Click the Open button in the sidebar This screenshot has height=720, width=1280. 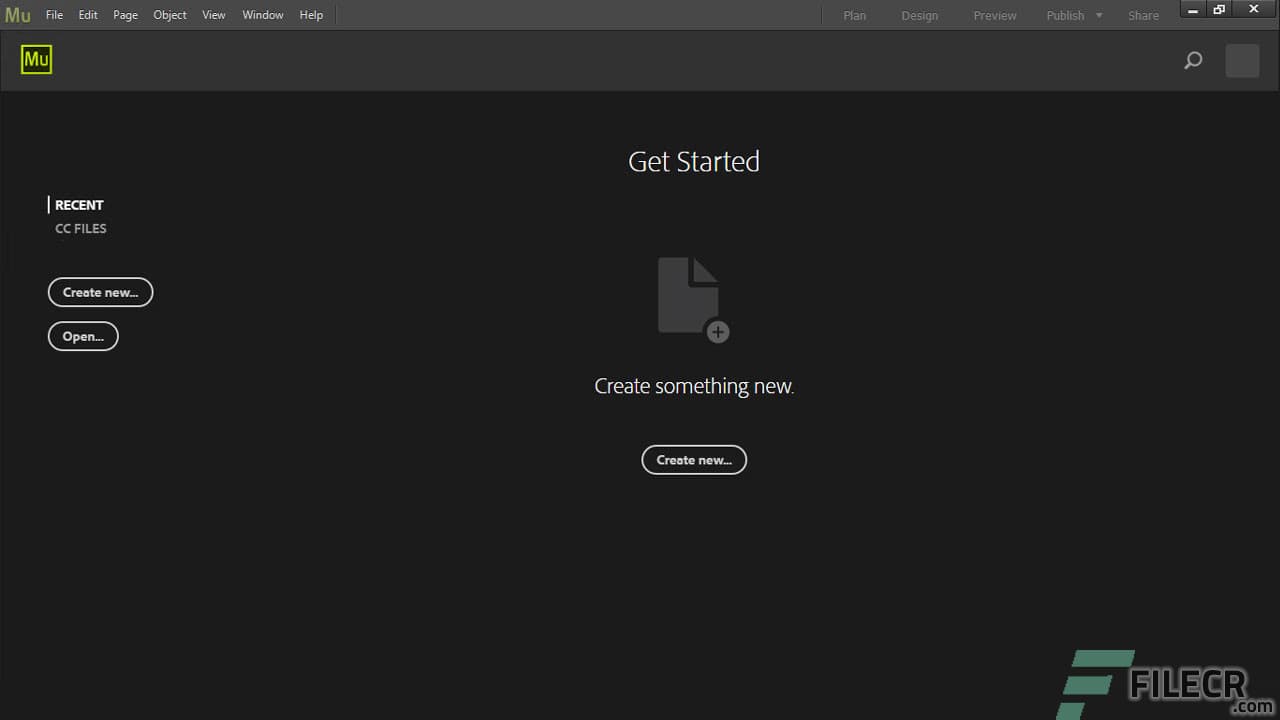[x=83, y=336]
